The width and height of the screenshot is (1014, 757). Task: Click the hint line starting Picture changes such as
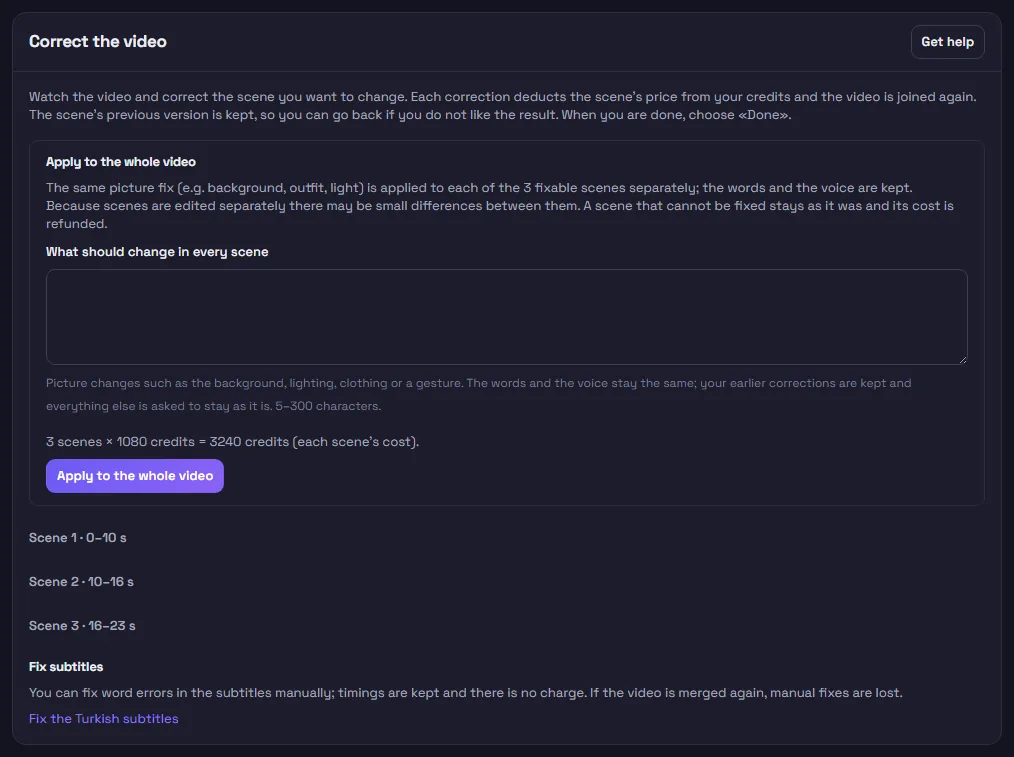(479, 383)
